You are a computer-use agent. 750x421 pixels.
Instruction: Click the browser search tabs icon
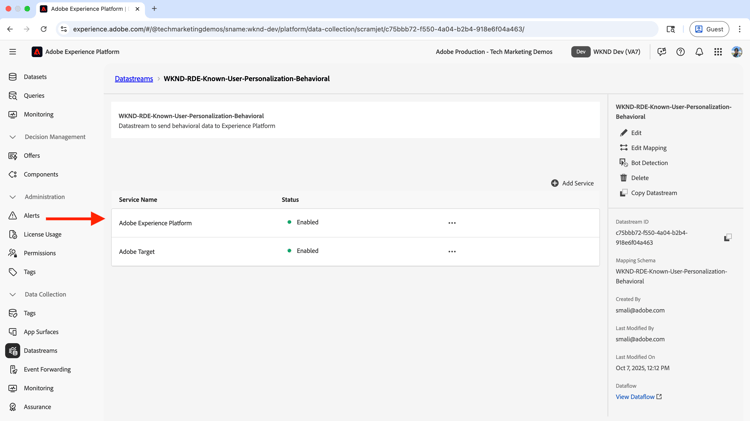pos(671,29)
